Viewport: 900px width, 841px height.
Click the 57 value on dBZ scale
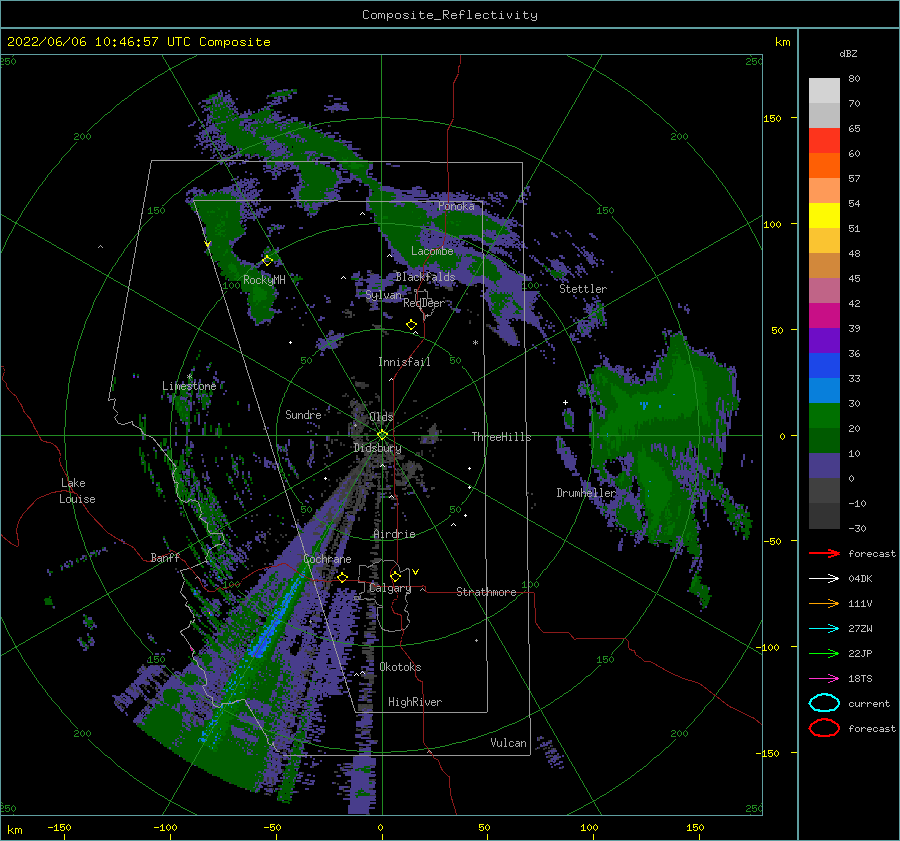tap(854, 179)
